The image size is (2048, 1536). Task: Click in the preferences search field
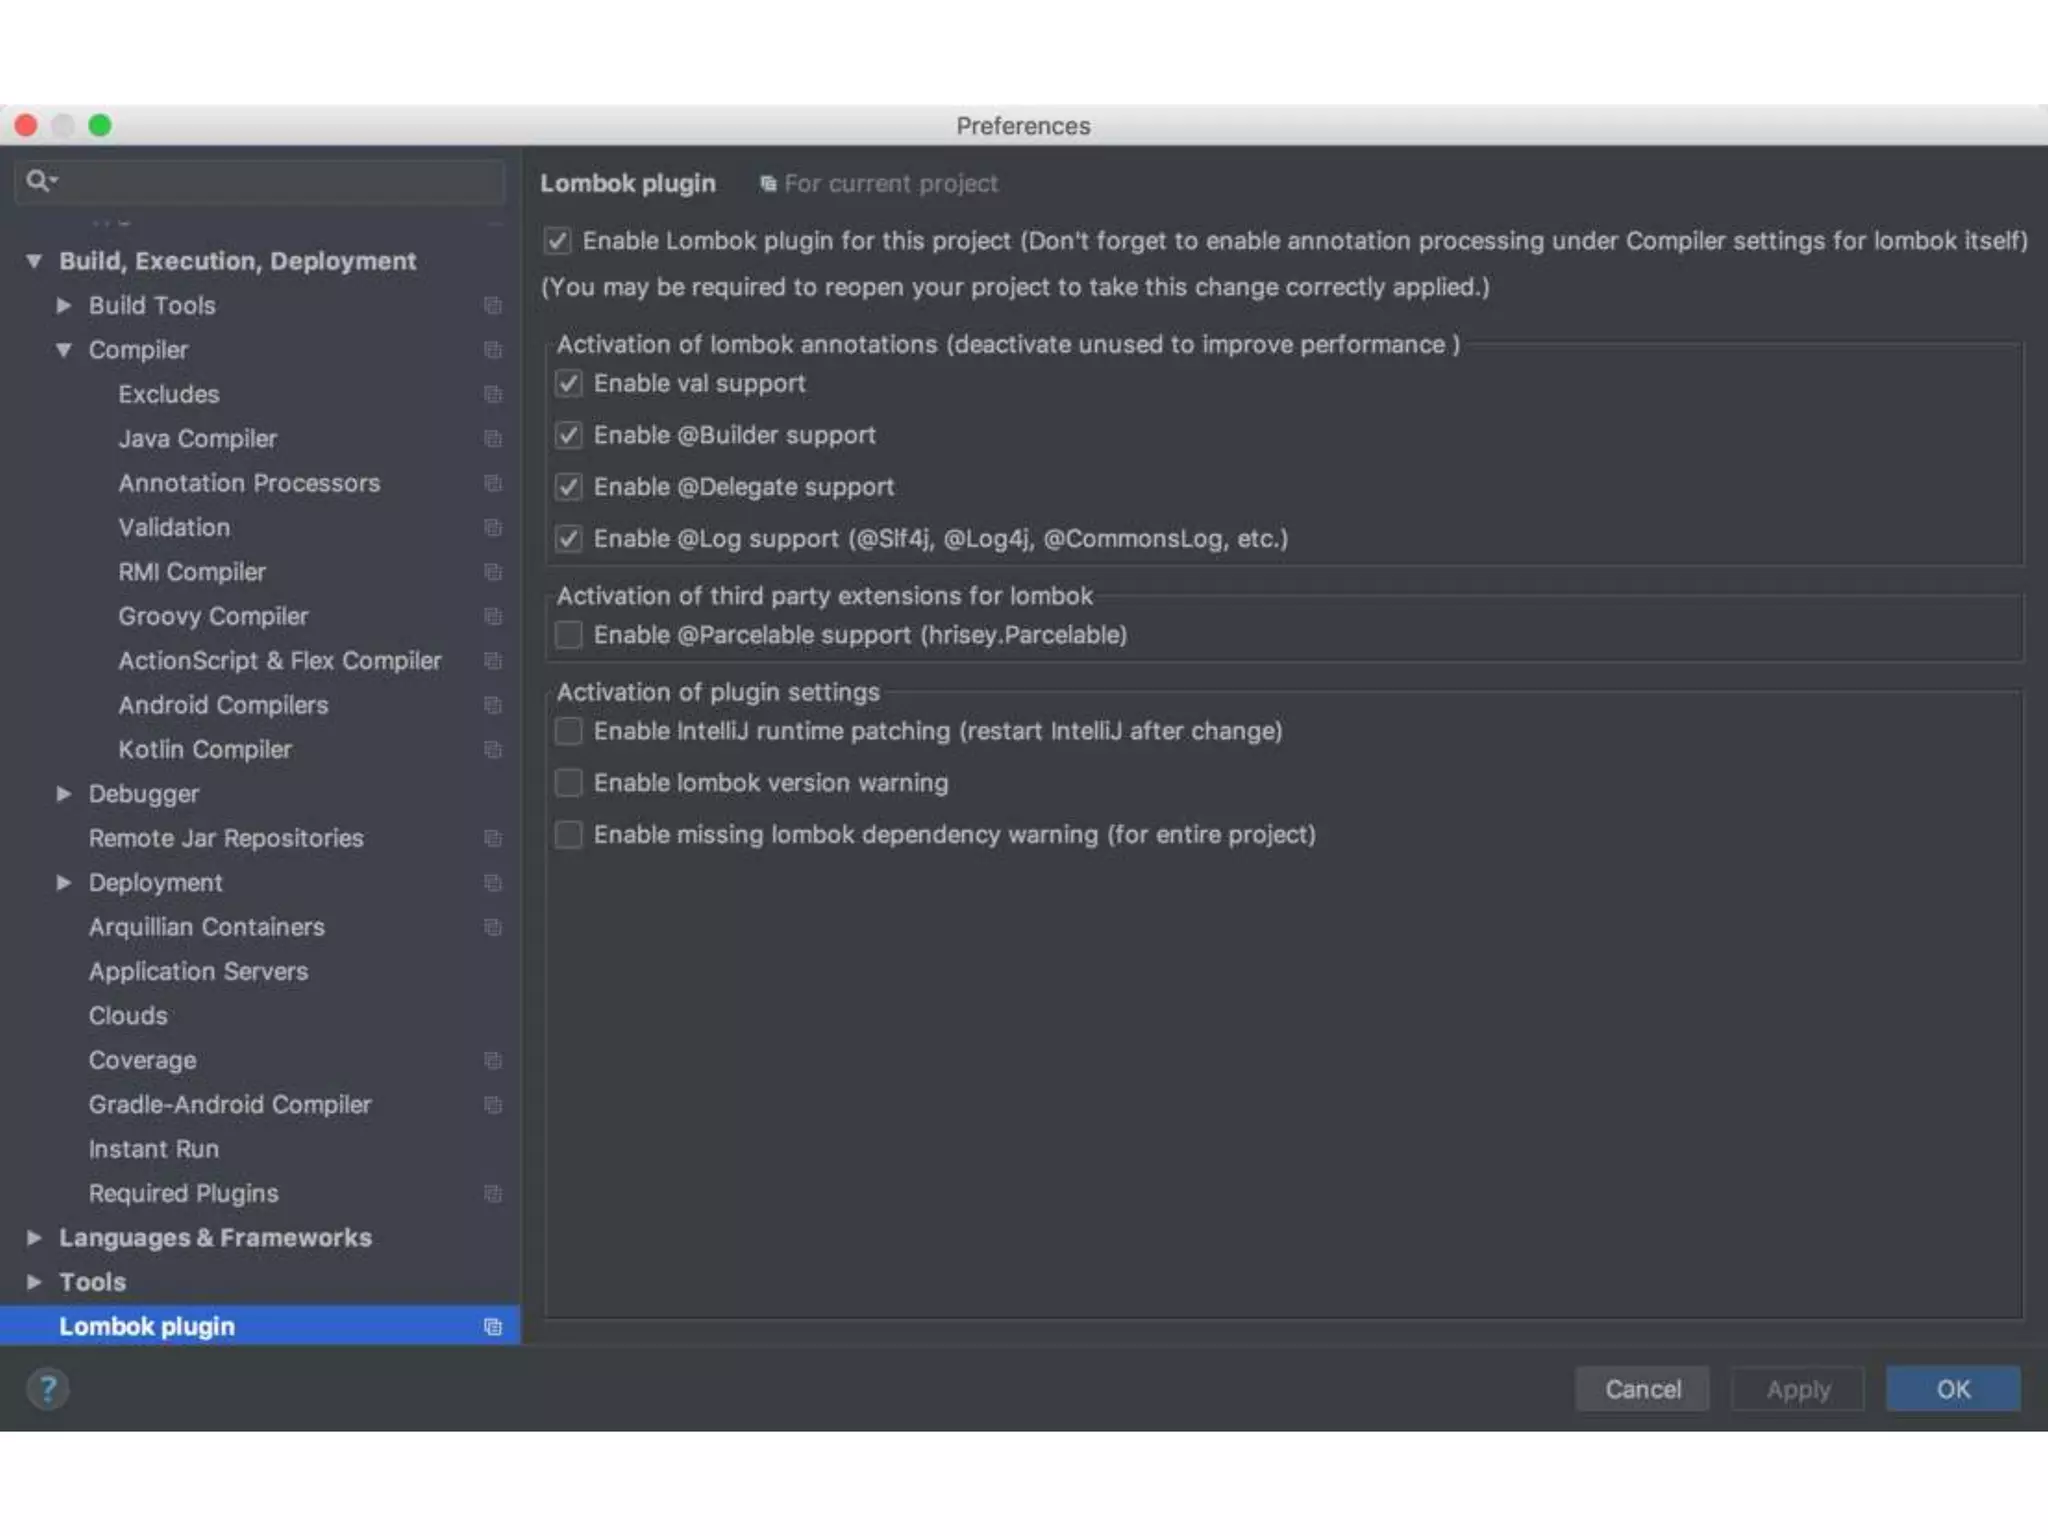point(280,182)
